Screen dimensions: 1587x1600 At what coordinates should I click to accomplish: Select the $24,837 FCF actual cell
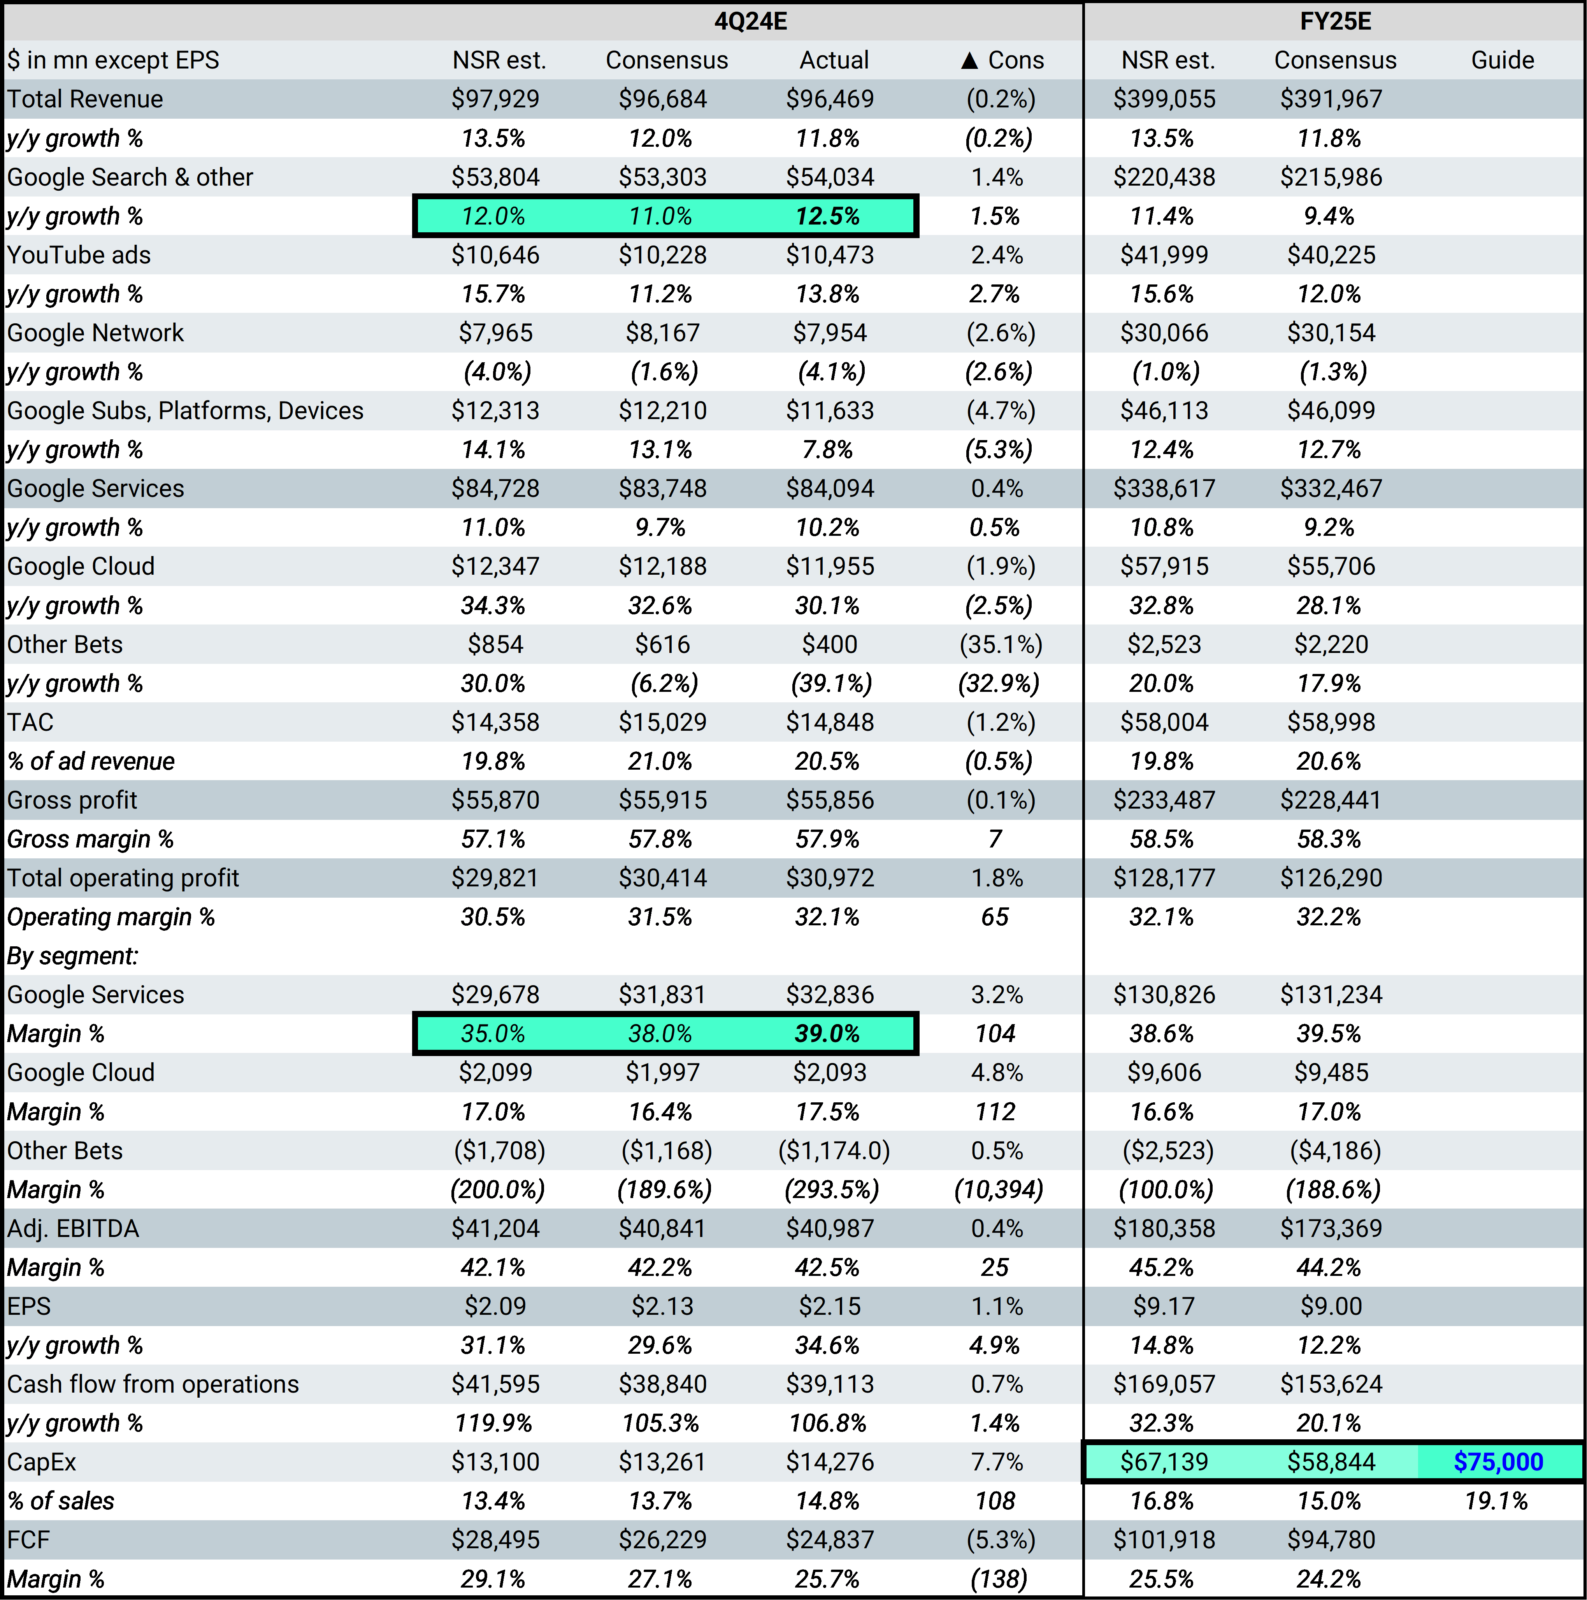click(x=829, y=1541)
